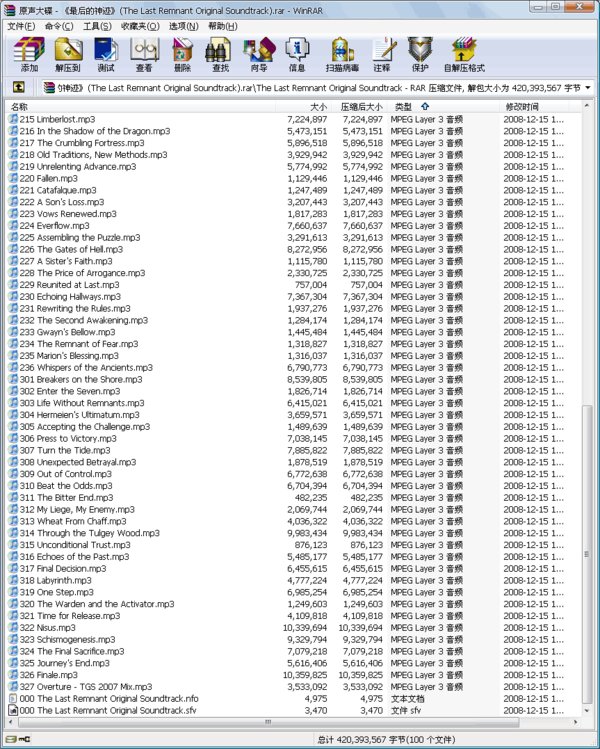The width and height of the screenshot is (600, 749).
Task: Click the horizontal scrollbar left arrow
Action: click(x=11, y=722)
